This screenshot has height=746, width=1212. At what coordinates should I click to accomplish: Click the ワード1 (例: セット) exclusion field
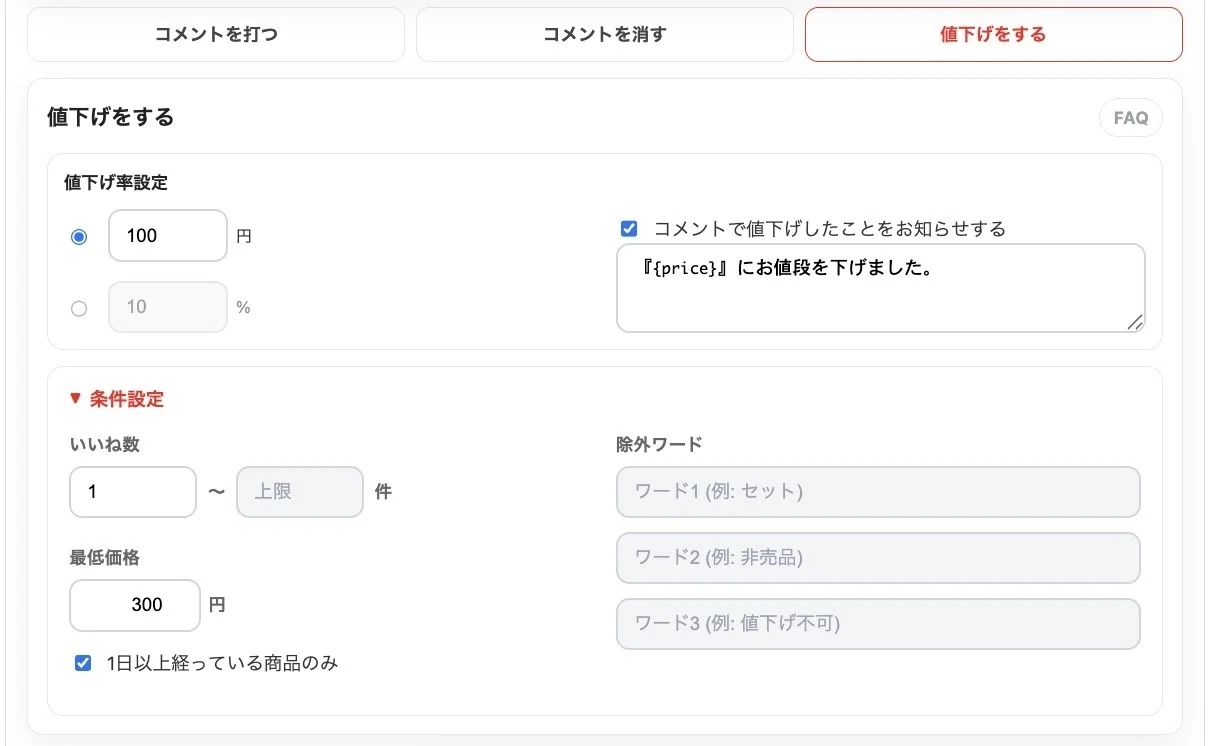coord(878,492)
